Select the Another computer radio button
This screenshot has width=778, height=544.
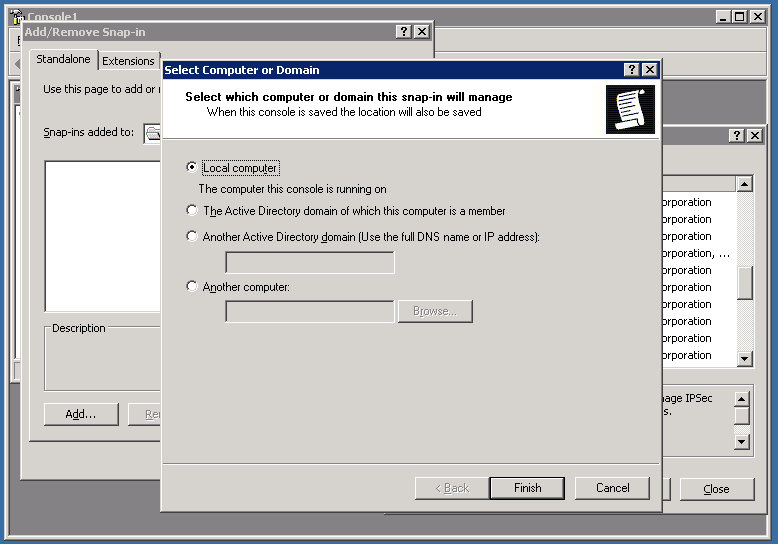pyautogui.click(x=192, y=287)
